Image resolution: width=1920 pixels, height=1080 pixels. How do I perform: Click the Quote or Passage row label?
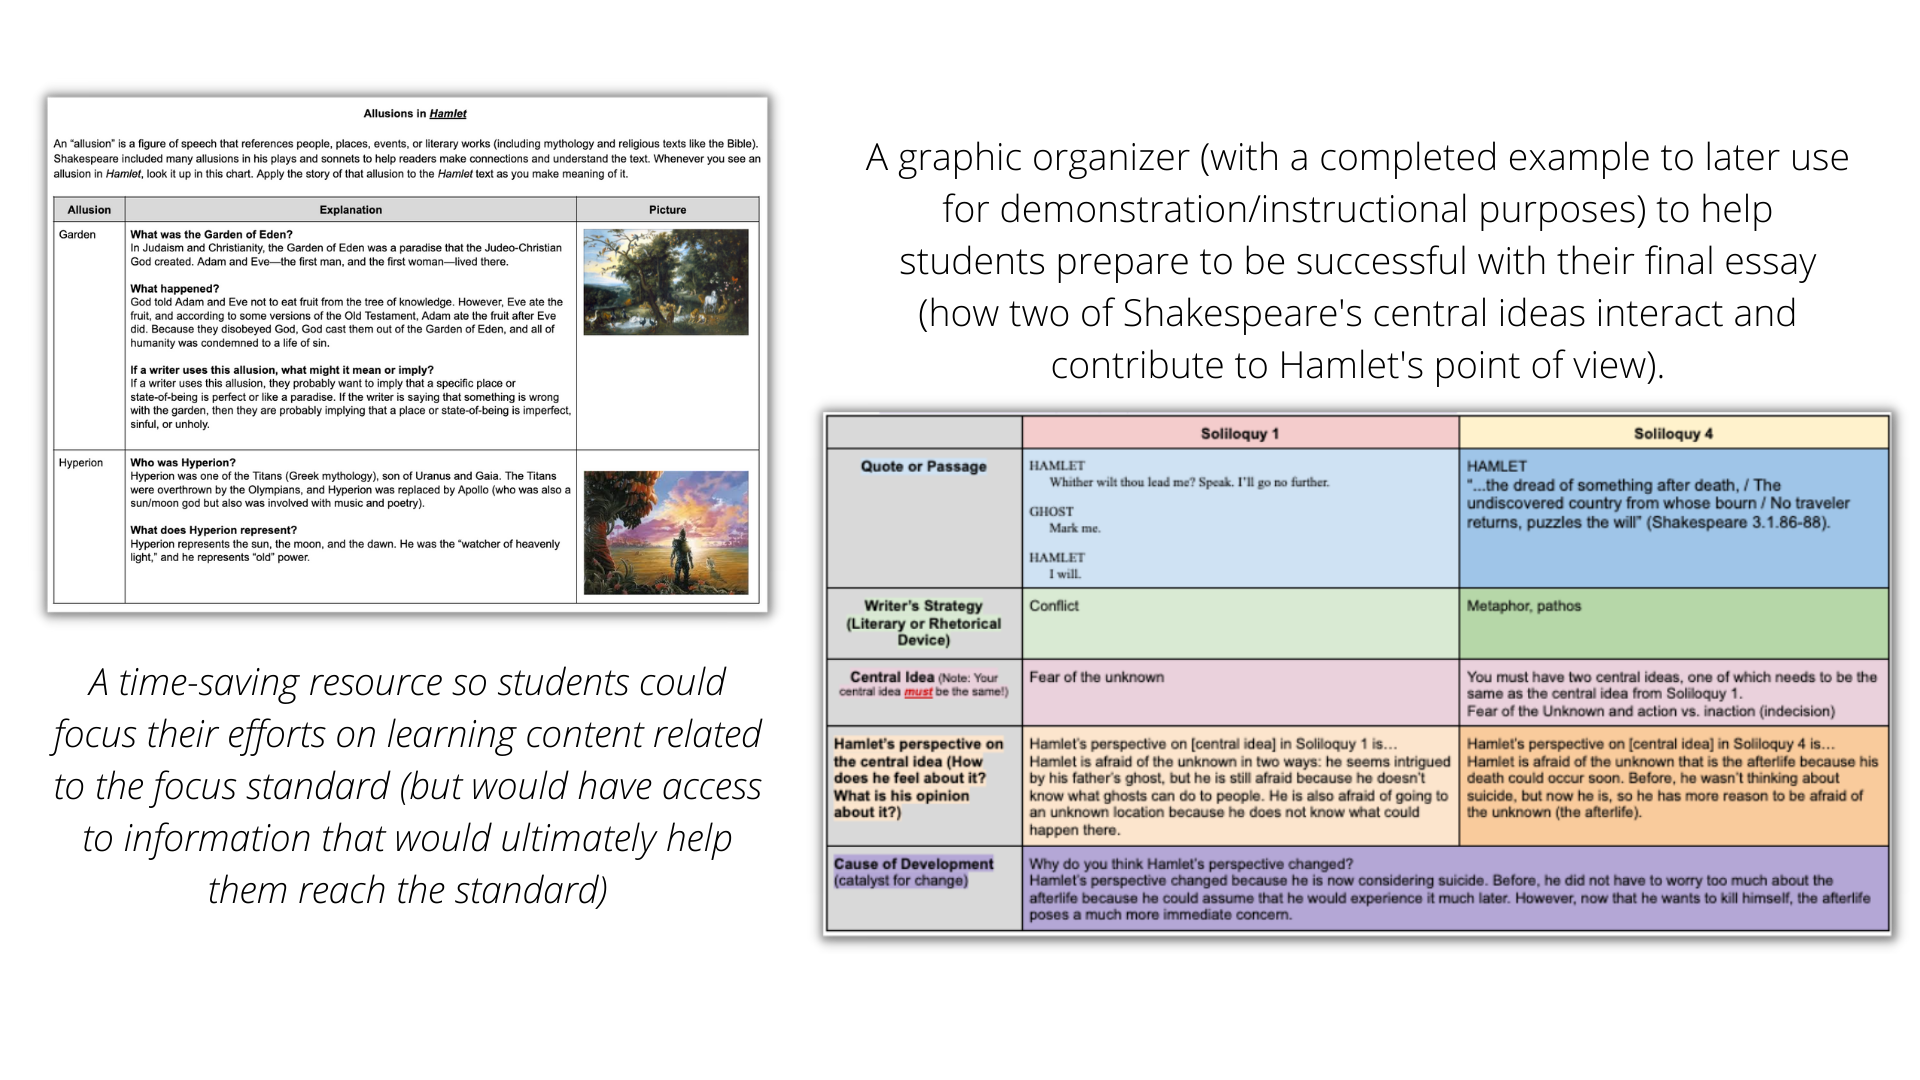[x=923, y=466]
